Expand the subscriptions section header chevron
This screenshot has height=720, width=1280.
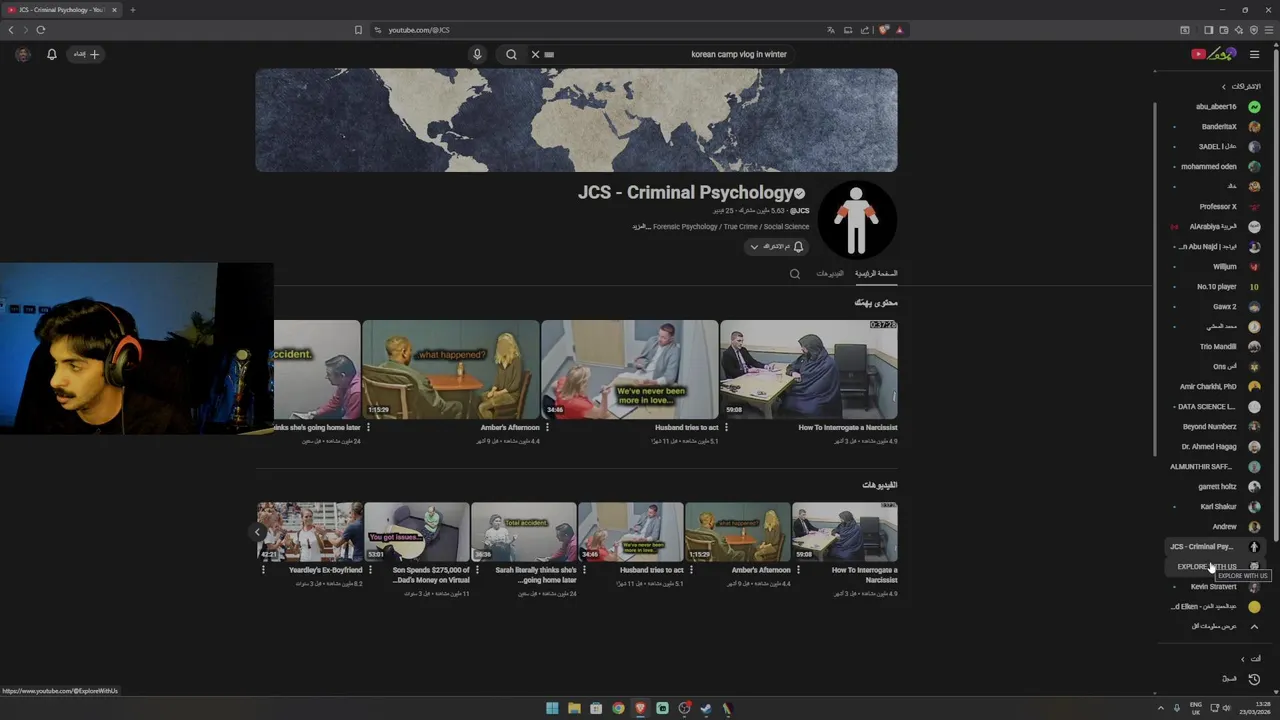point(1223,87)
